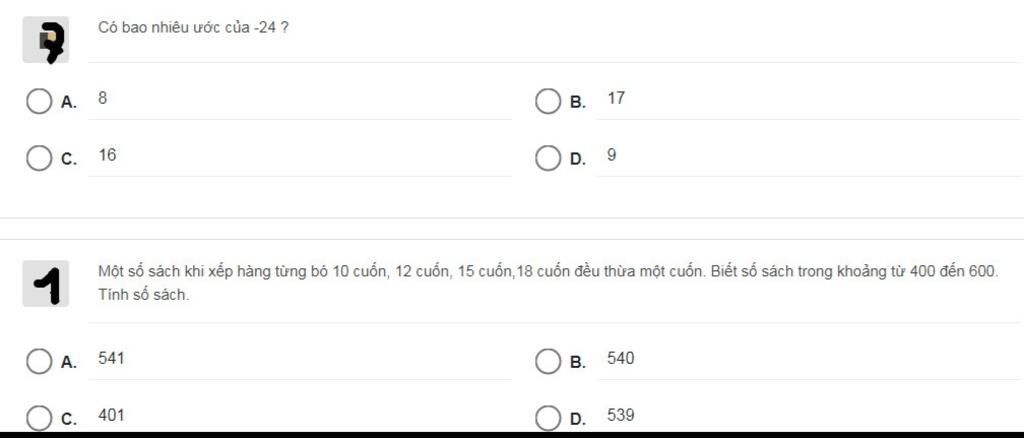Click the answer text '9' in first question
Image resolution: width=1024 pixels, height=438 pixels.
(611, 155)
